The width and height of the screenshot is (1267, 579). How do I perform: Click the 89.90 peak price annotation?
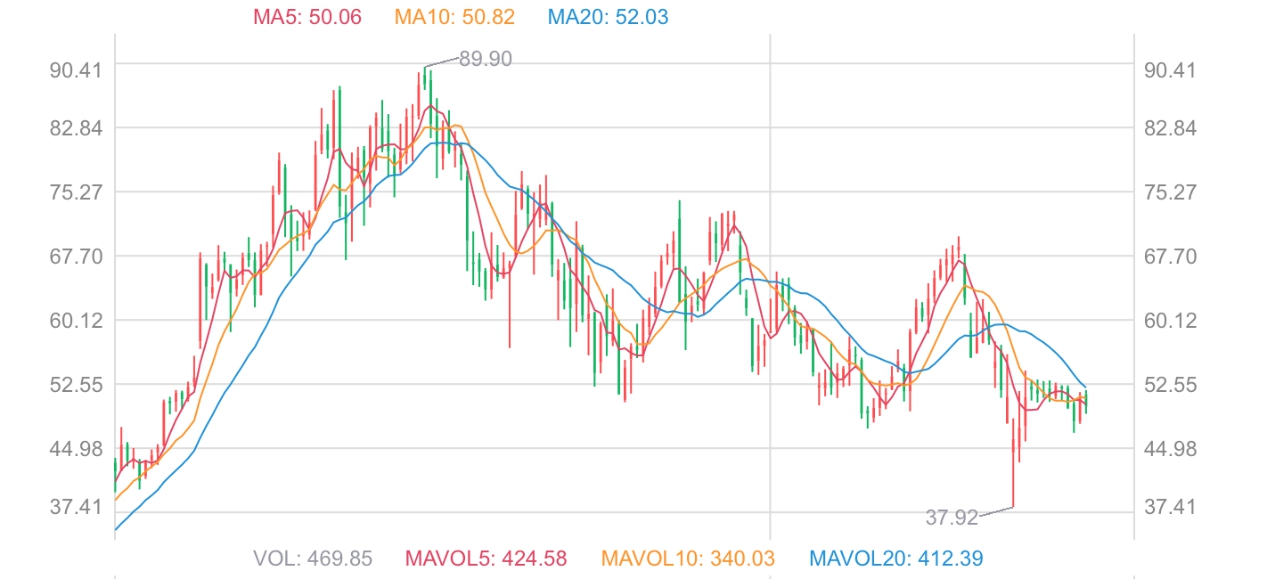click(x=485, y=59)
